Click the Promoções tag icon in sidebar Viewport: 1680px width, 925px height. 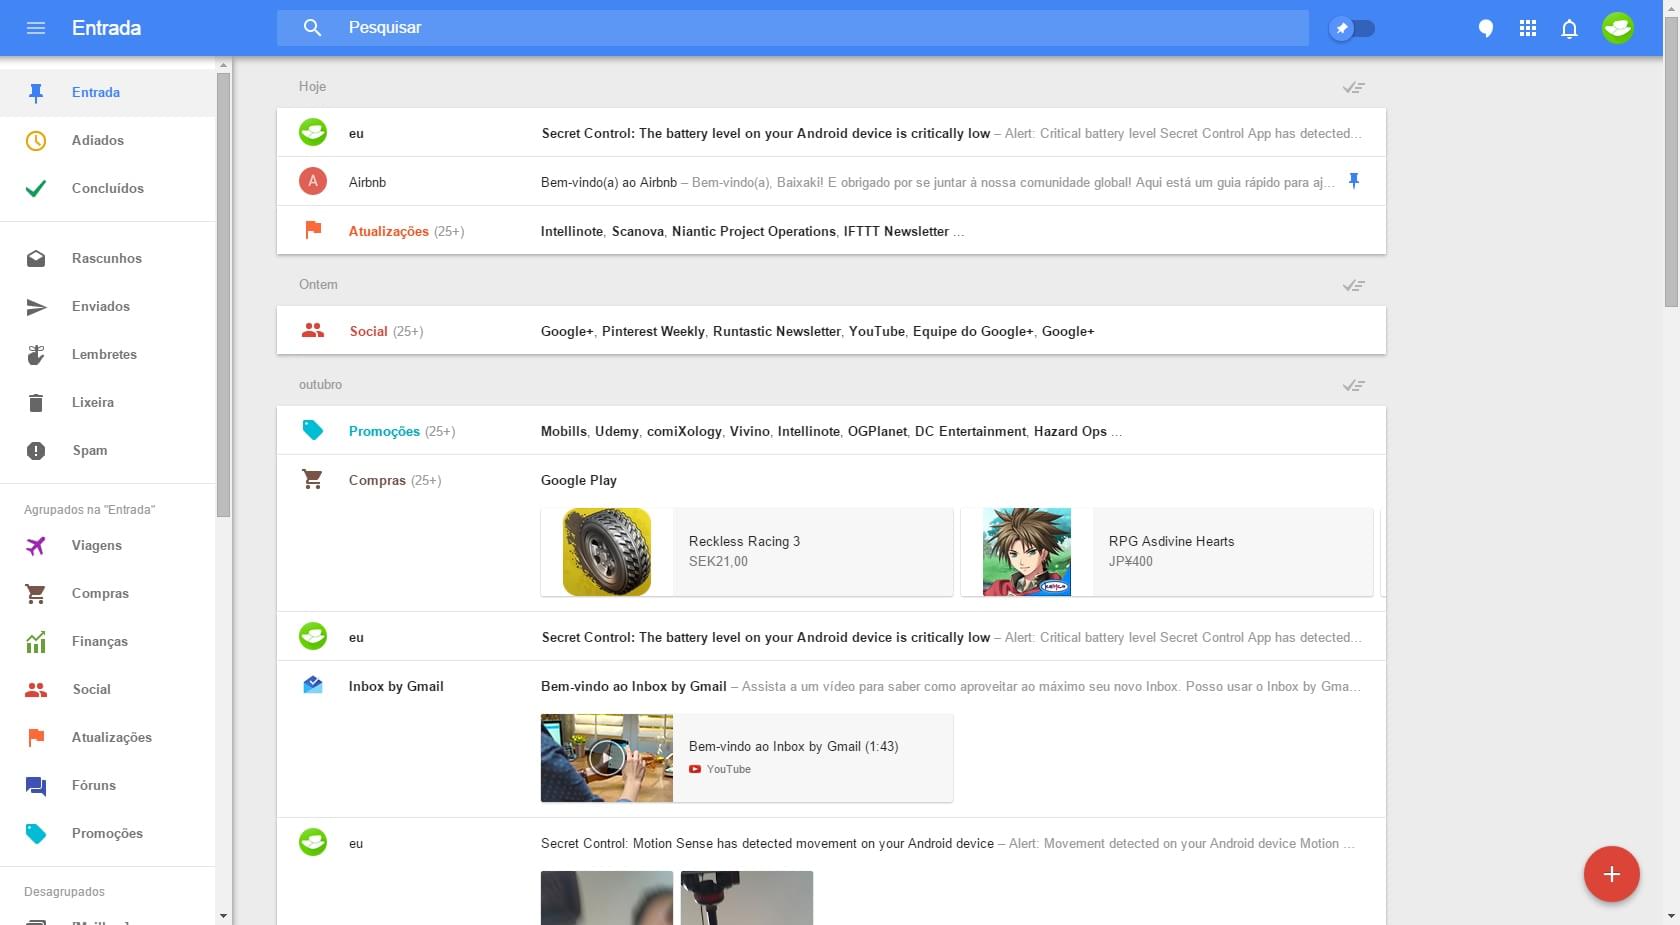(x=36, y=834)
